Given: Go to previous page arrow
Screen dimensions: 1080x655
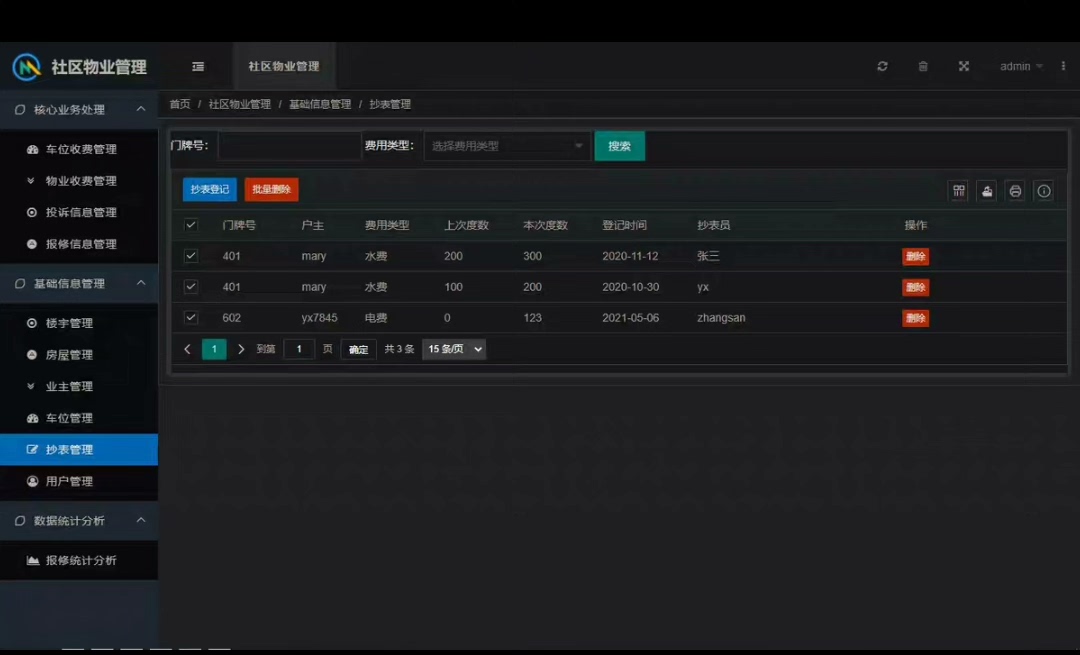Looking at the screenshot, I should [187, 349].
